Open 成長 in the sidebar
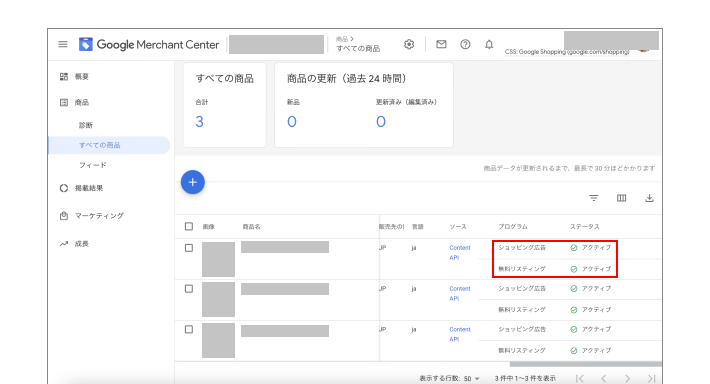Screen dimensions: 710x384 click(82, 244)
